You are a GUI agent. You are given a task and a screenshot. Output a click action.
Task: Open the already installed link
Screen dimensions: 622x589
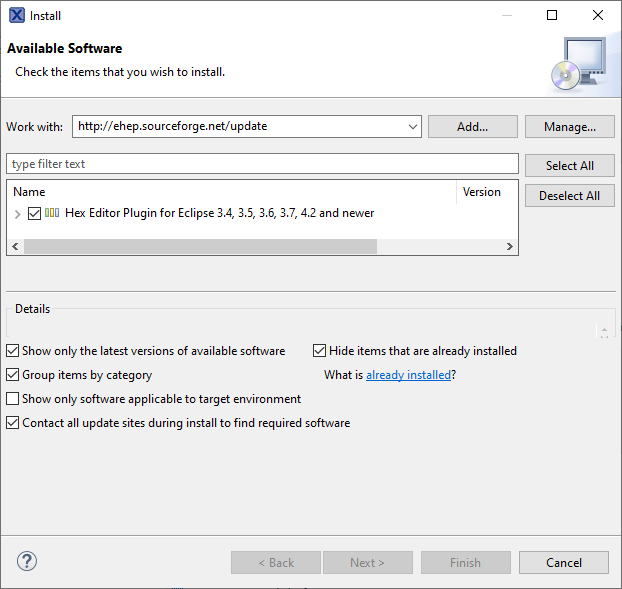tap(408, 375)
